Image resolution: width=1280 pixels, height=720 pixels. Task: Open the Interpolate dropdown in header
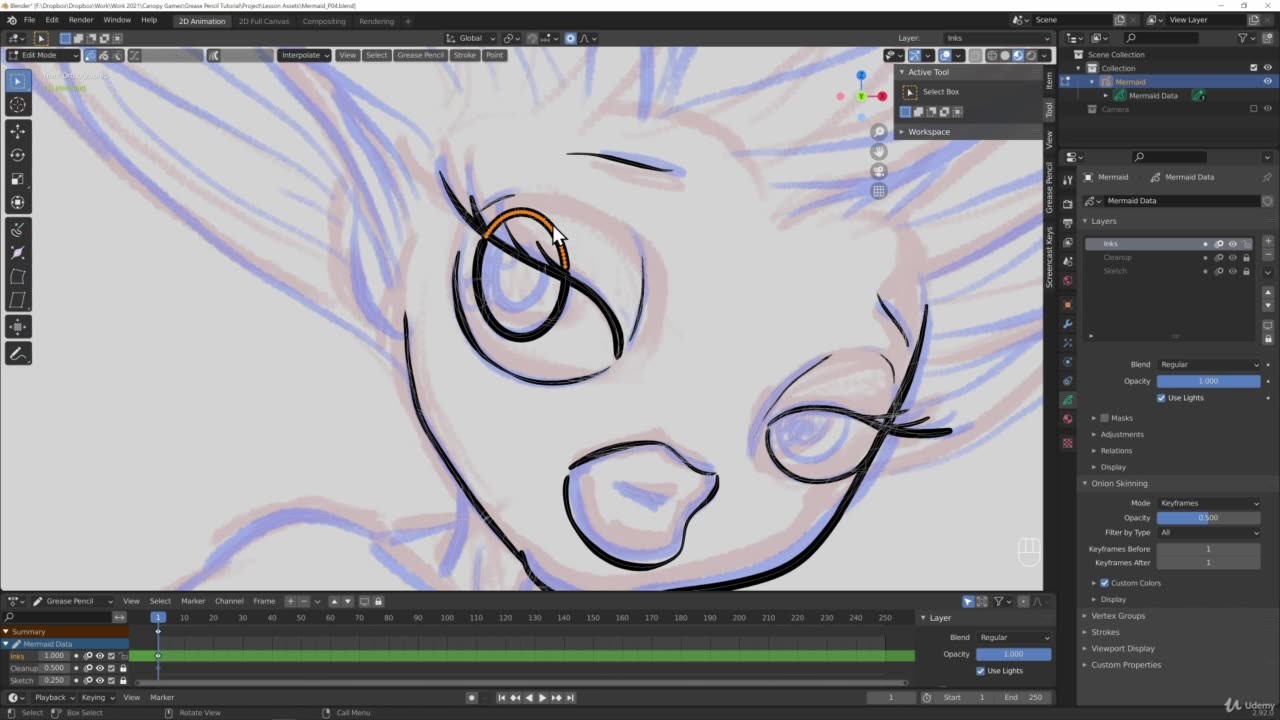[x=304, y=55]
